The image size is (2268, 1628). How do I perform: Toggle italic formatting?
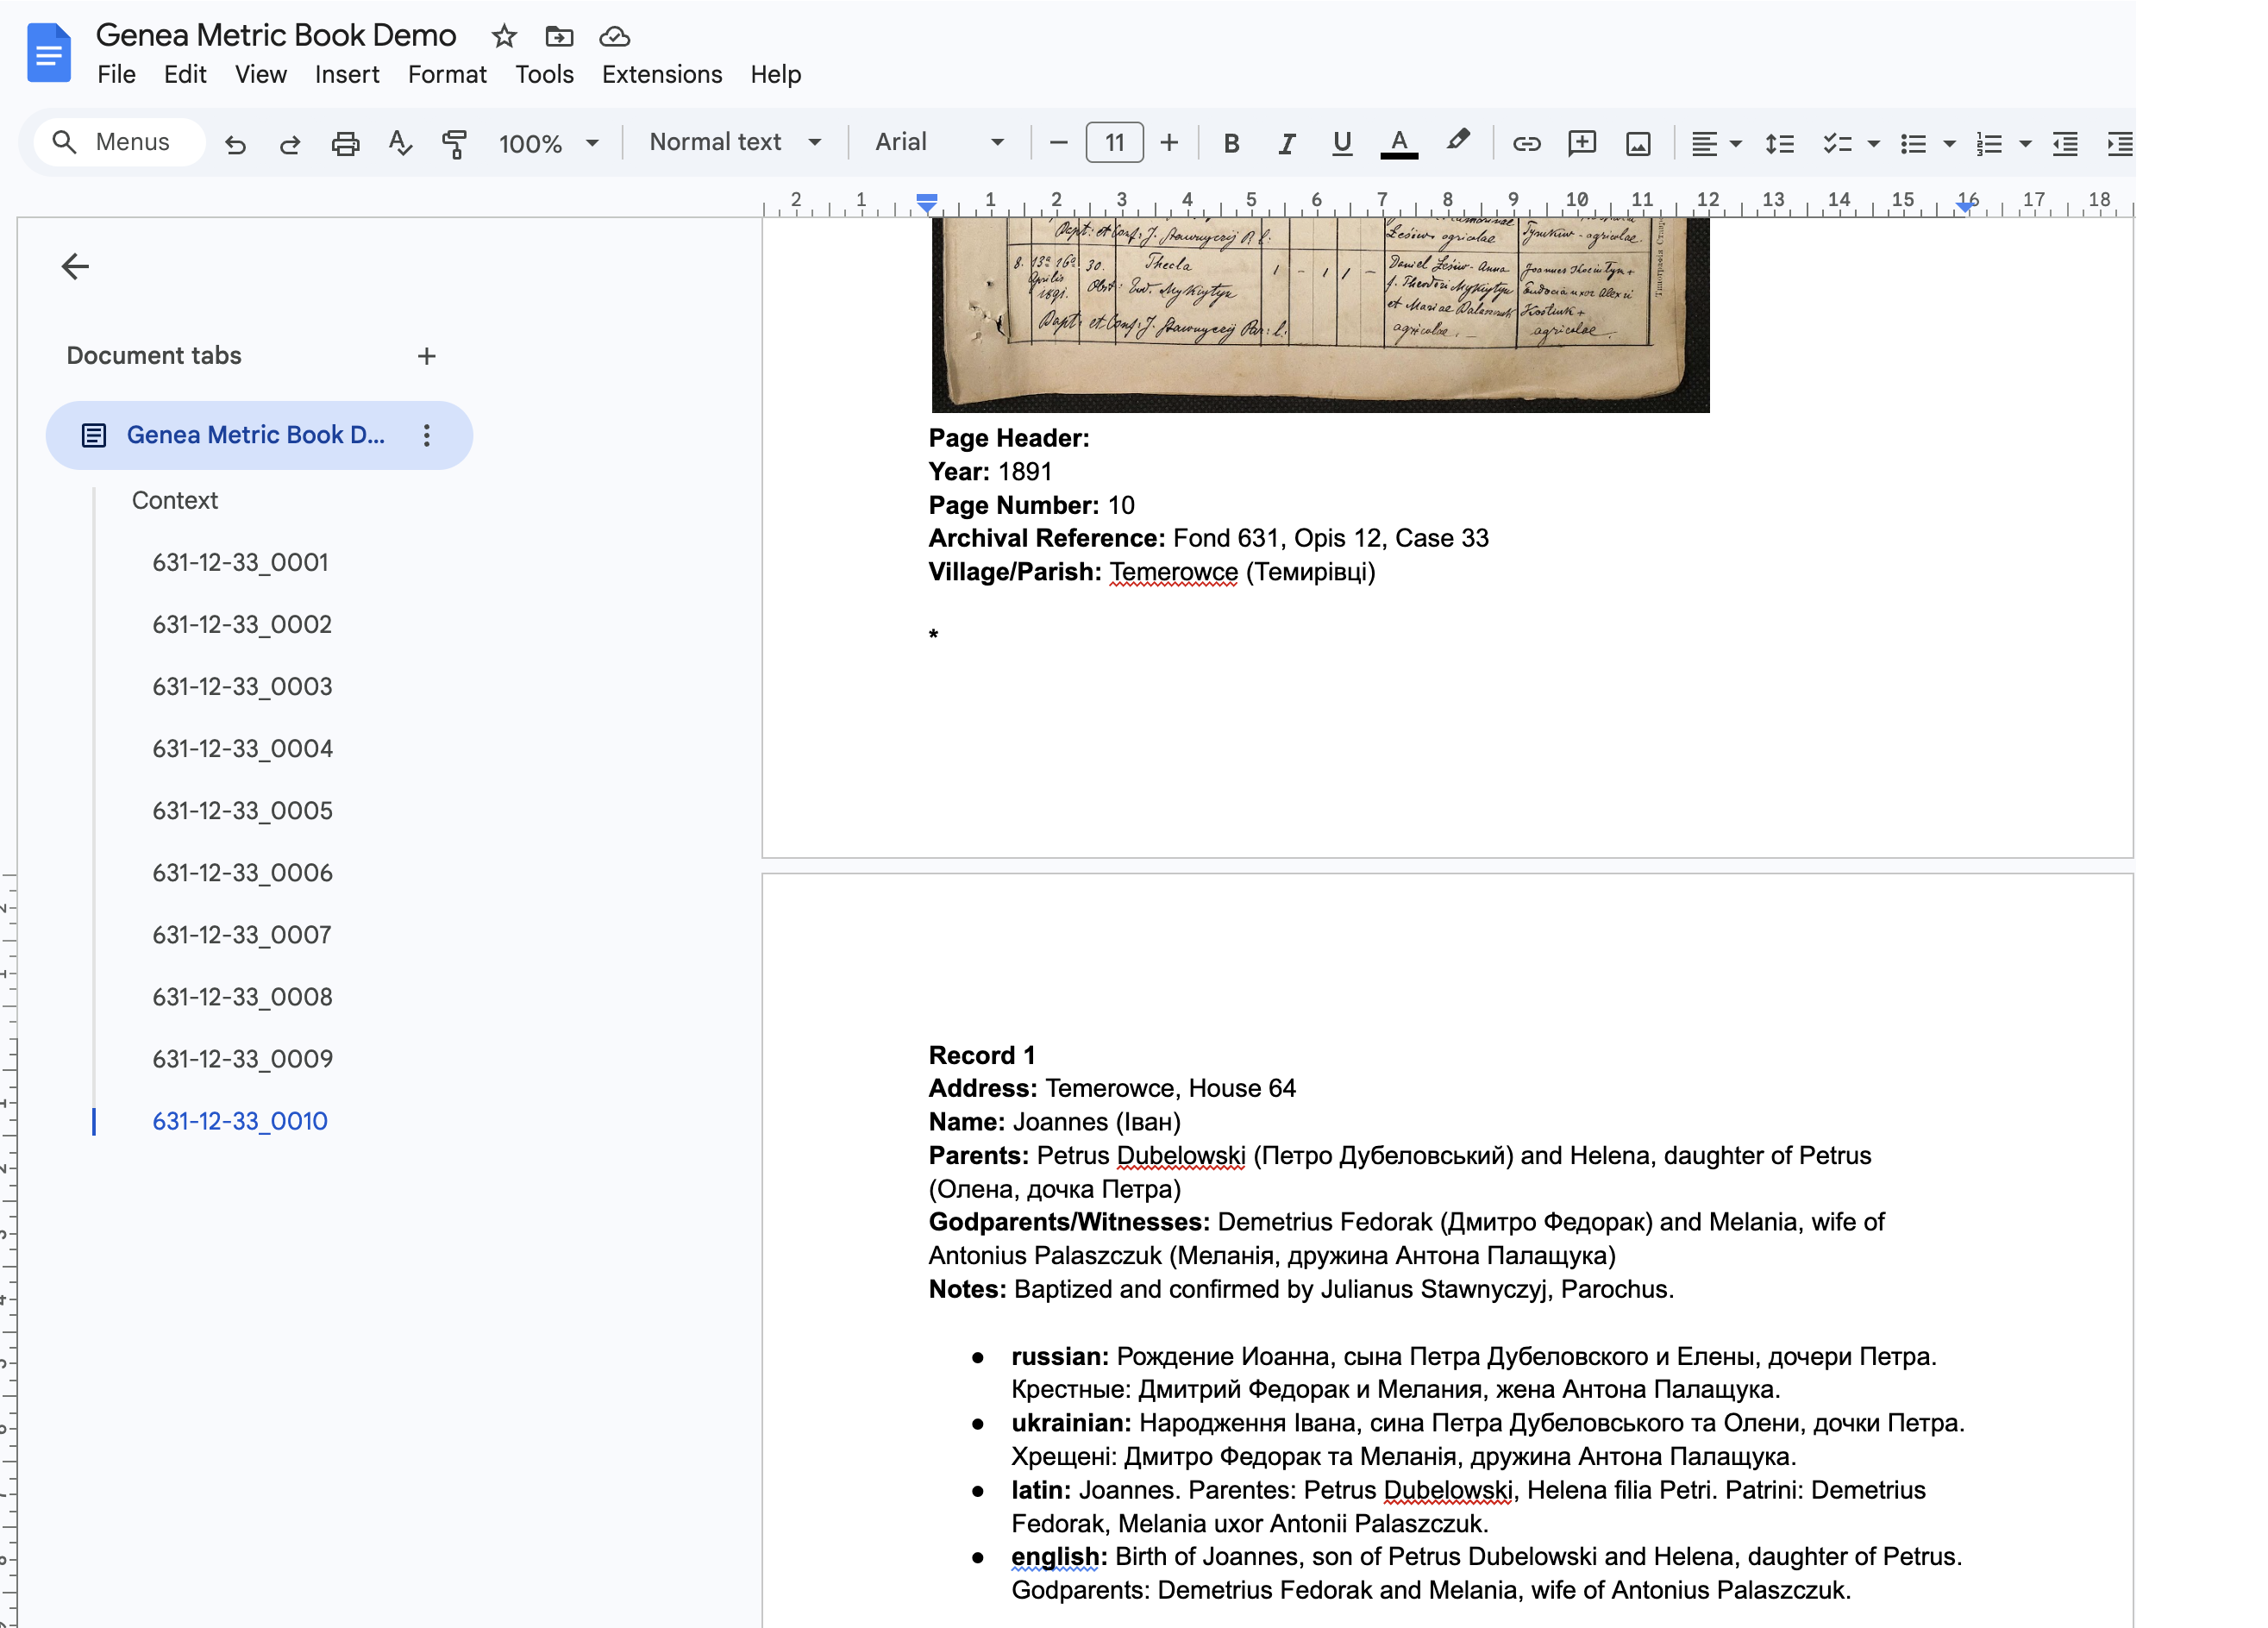[1286, 143]
